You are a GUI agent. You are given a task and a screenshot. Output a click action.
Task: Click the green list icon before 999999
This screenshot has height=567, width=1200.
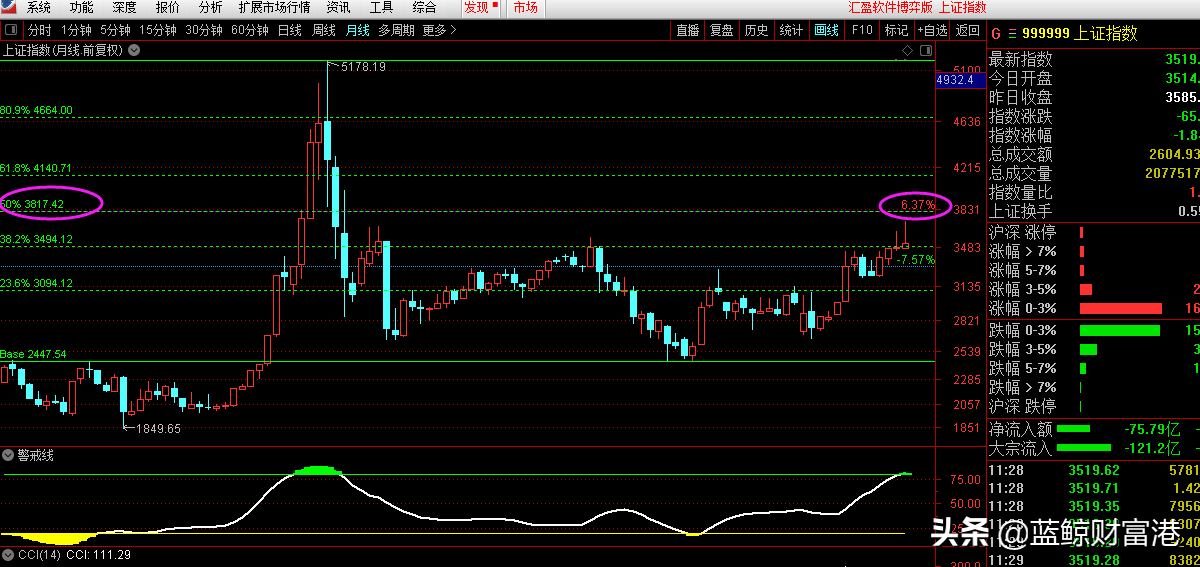(1011, 33)
